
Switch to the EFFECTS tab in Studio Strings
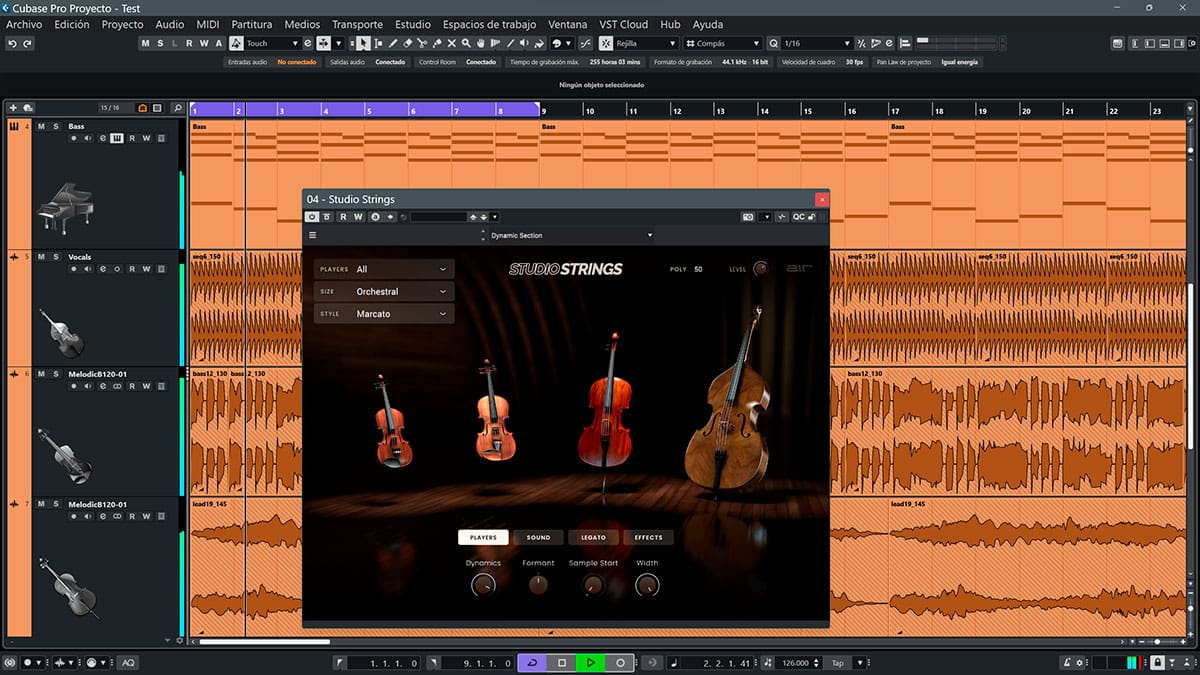point(648,537)
